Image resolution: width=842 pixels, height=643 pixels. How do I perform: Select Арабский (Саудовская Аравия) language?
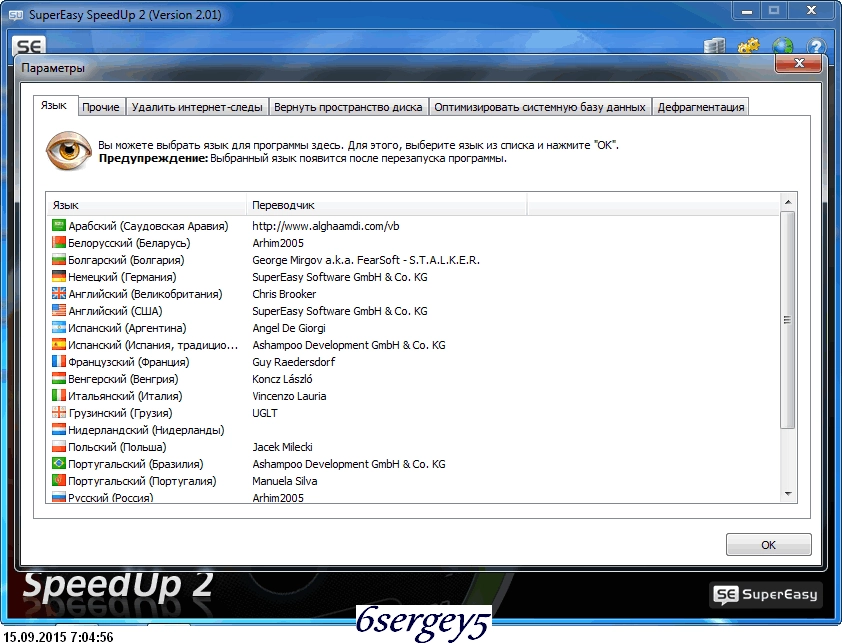click(x=148, y=226)
